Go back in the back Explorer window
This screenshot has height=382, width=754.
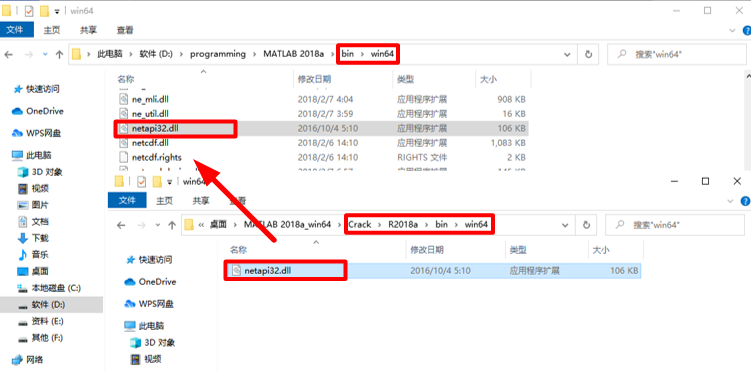point(9,54)
